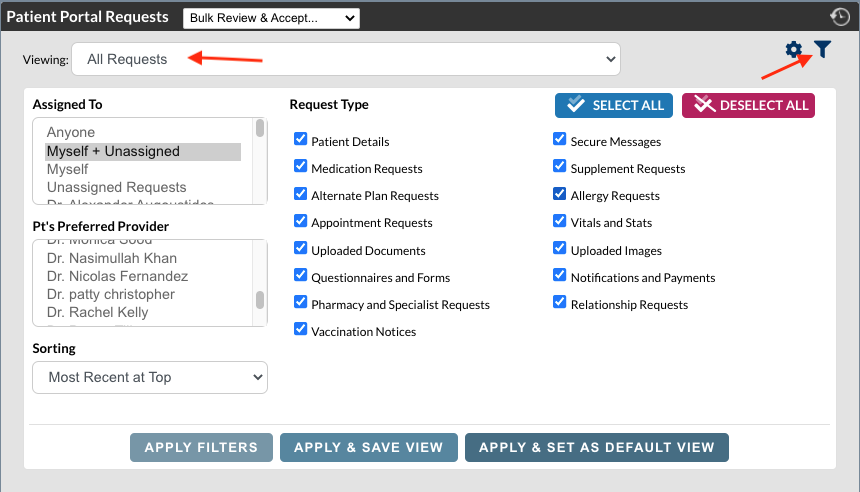Toggle Secure Messages checkbox

pos(559,139)
